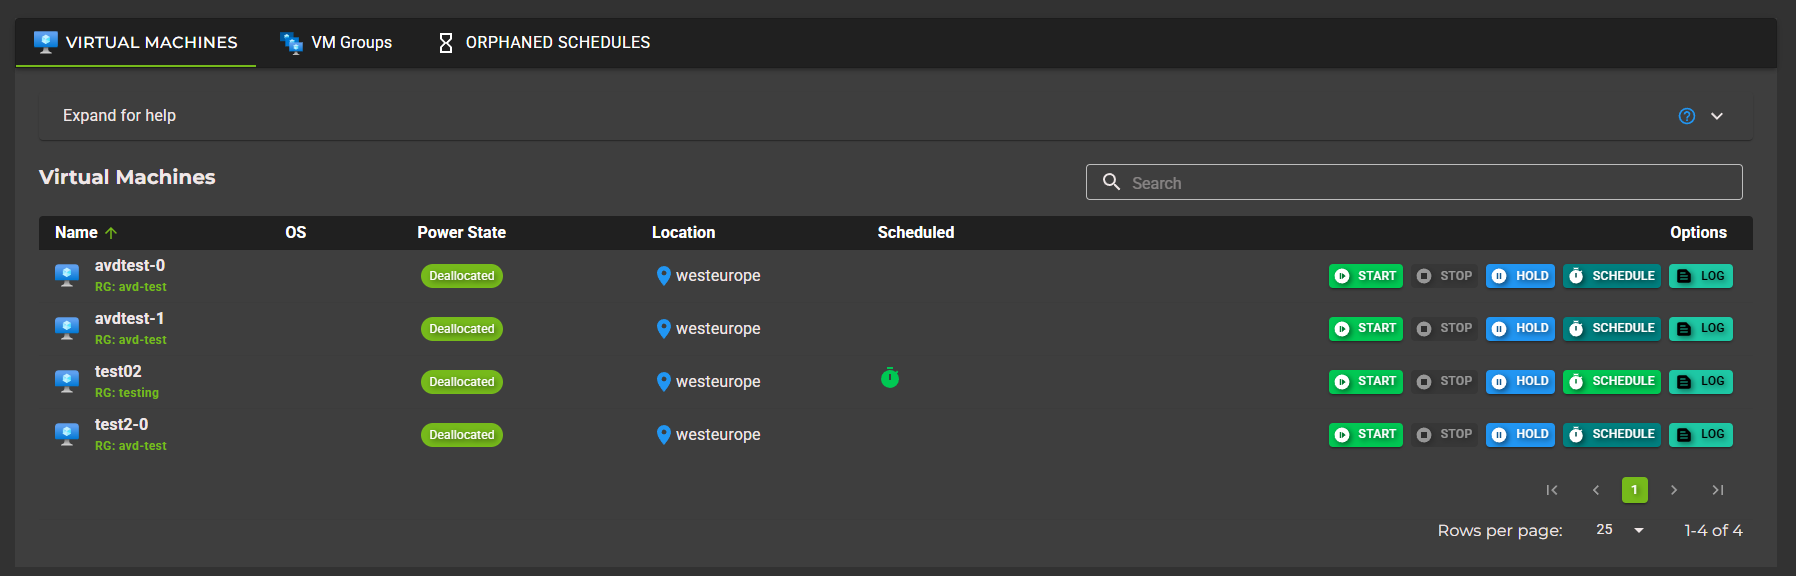
Task: Start the test2-0 virtual machine
Action: (1366, 434)
